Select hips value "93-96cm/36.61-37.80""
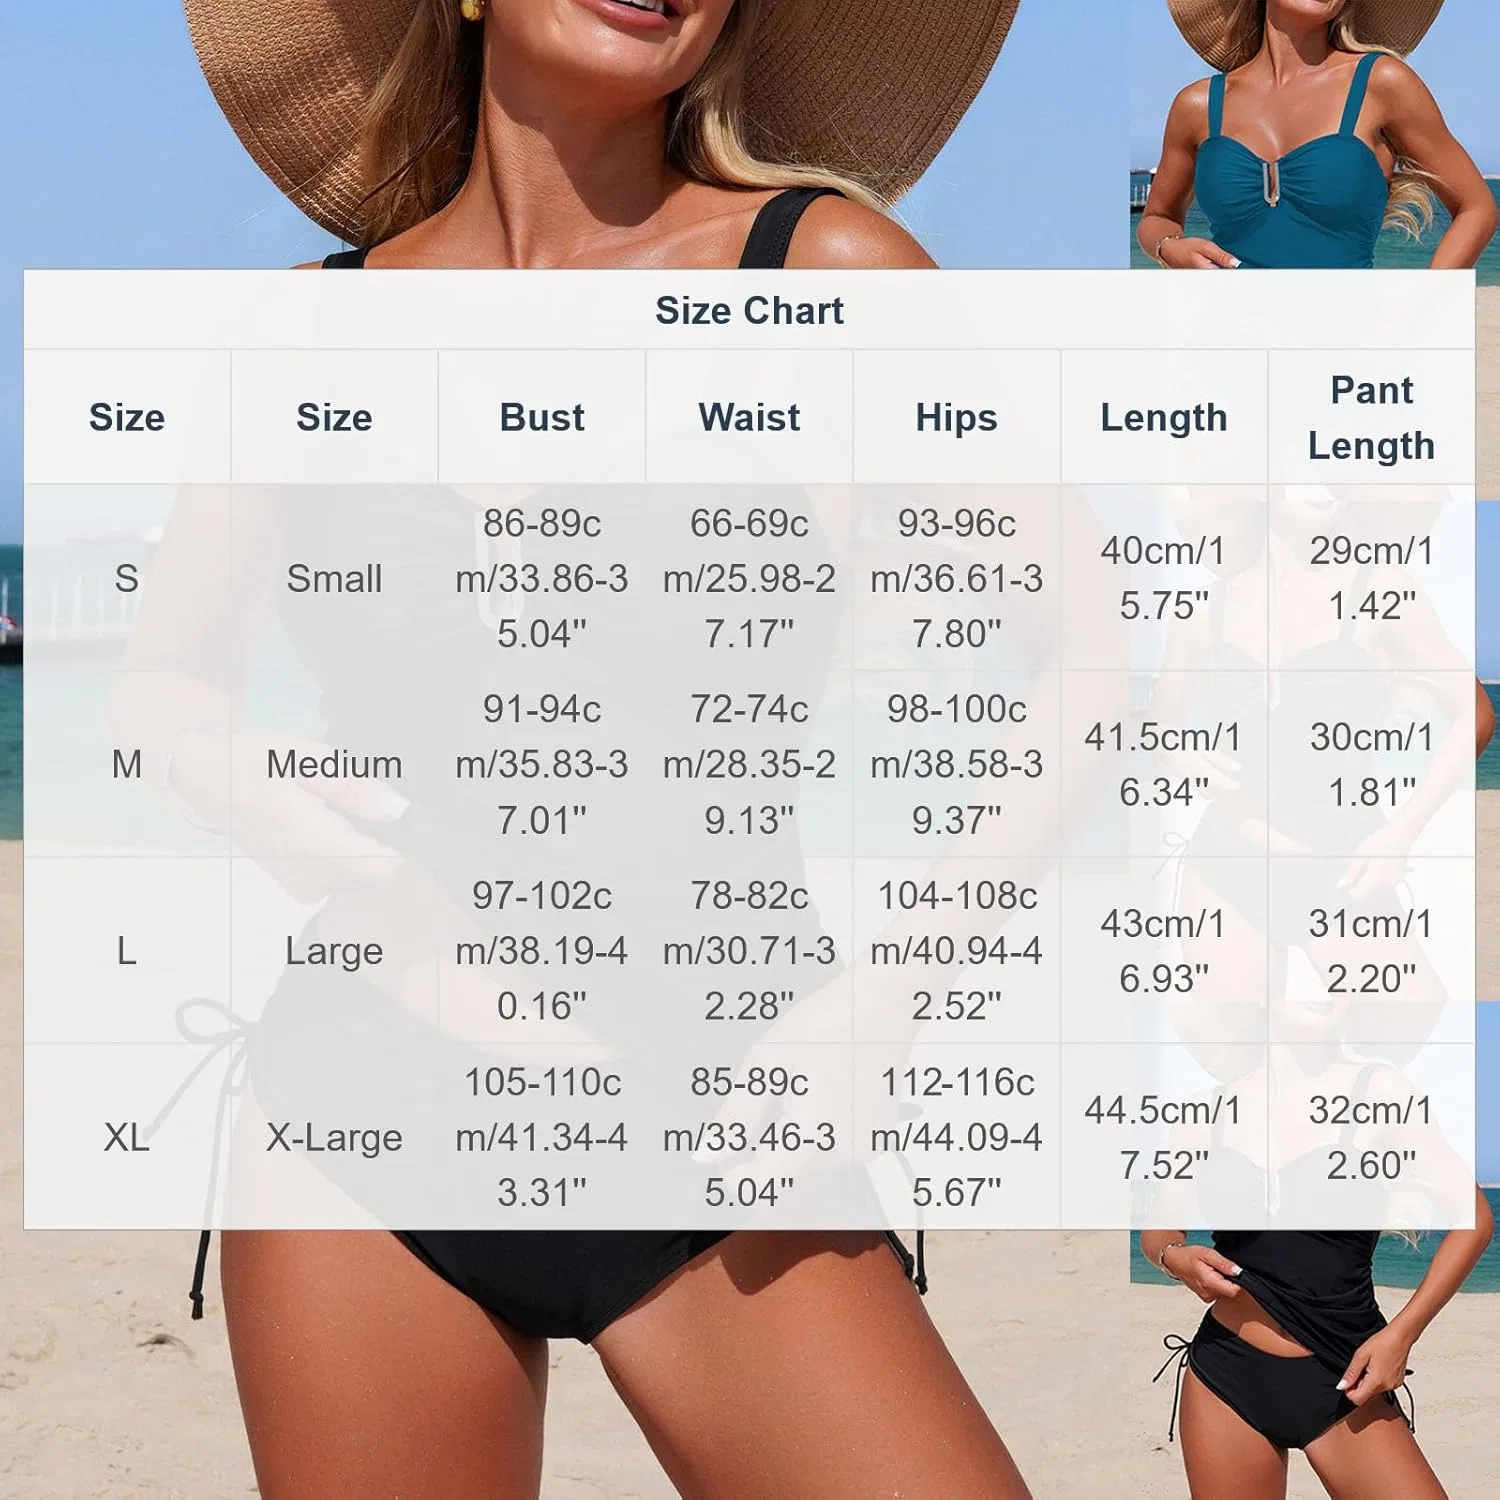This screenshot has height=1500, width=1500. click(957, 578)
